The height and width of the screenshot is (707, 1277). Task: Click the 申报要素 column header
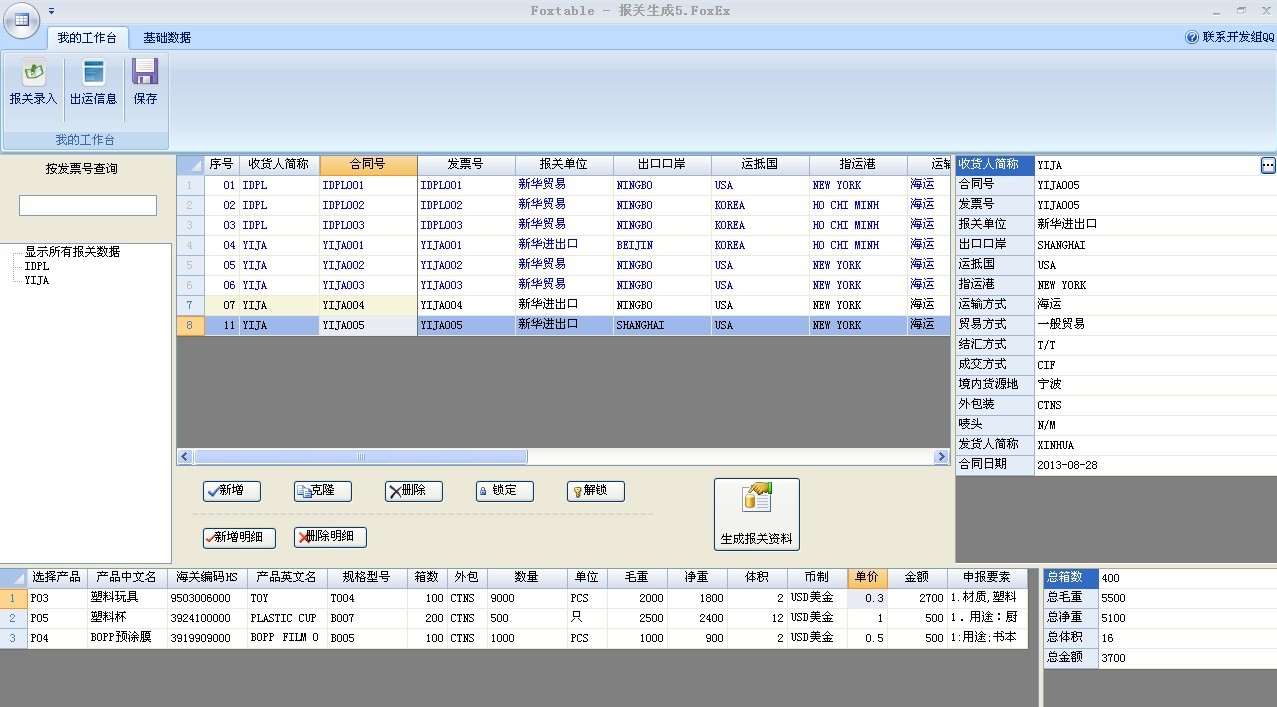(986, 578)
